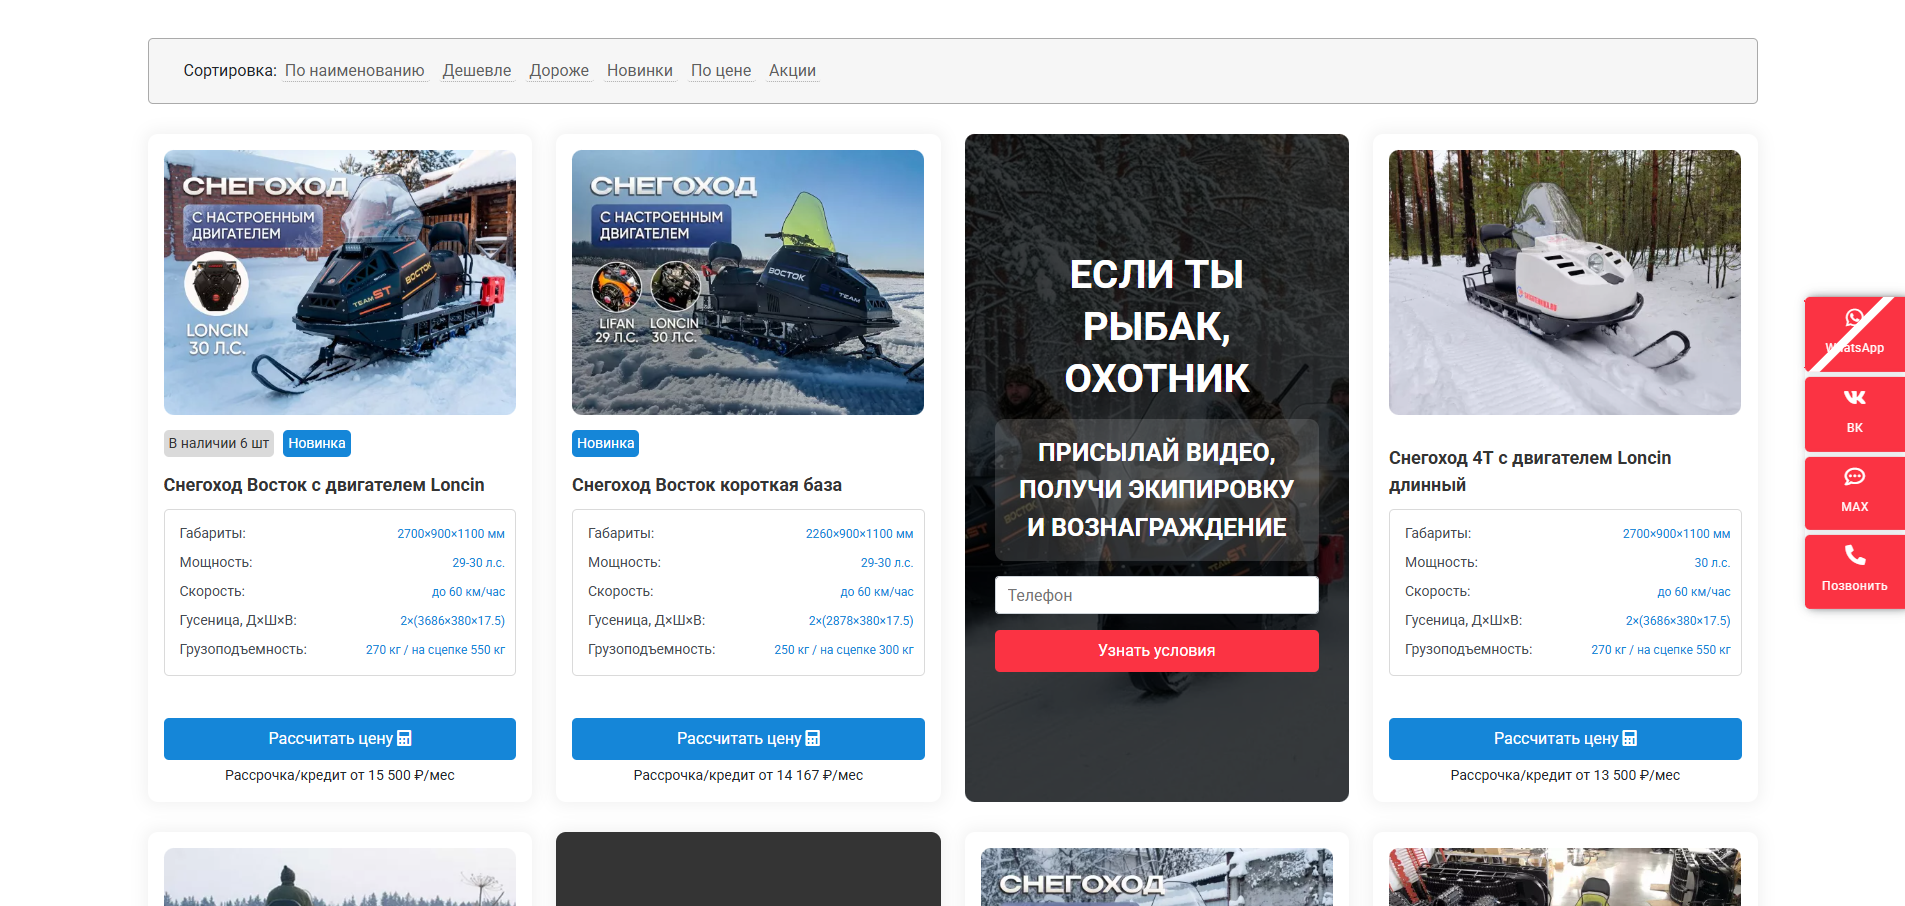Click Рассрочка/кредит от 13 500 ₽/мес text
The width and height of the screenshot is (1905, 906).
click(1565, 775)
